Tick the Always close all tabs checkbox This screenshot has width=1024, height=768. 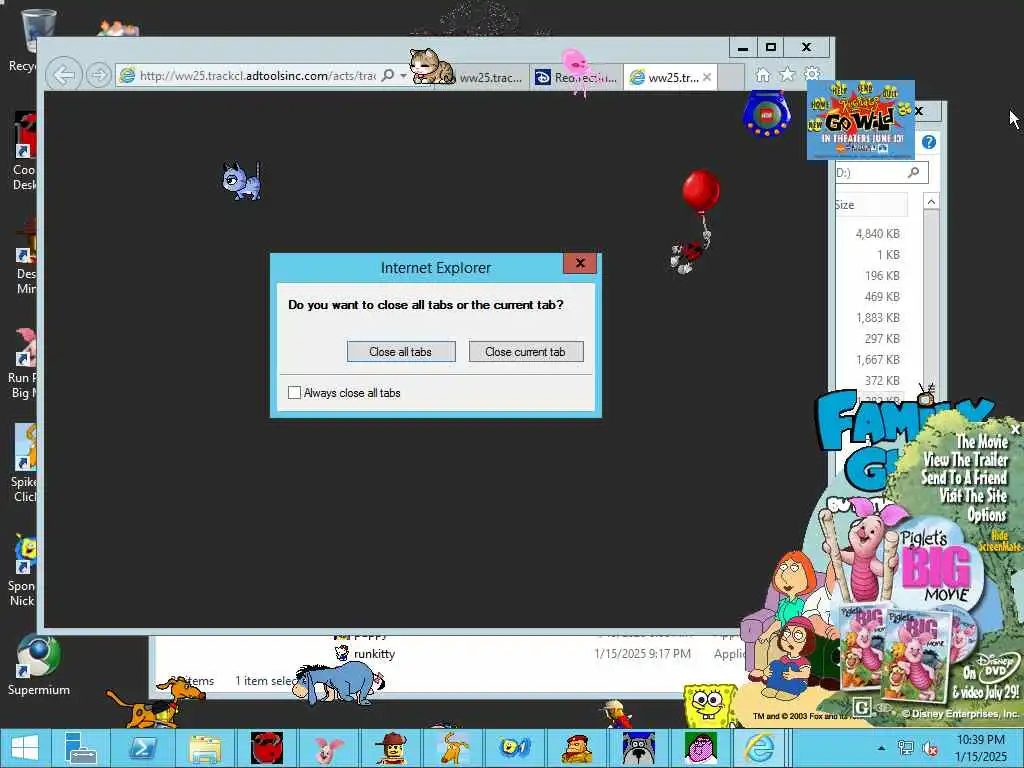[295, 392]
